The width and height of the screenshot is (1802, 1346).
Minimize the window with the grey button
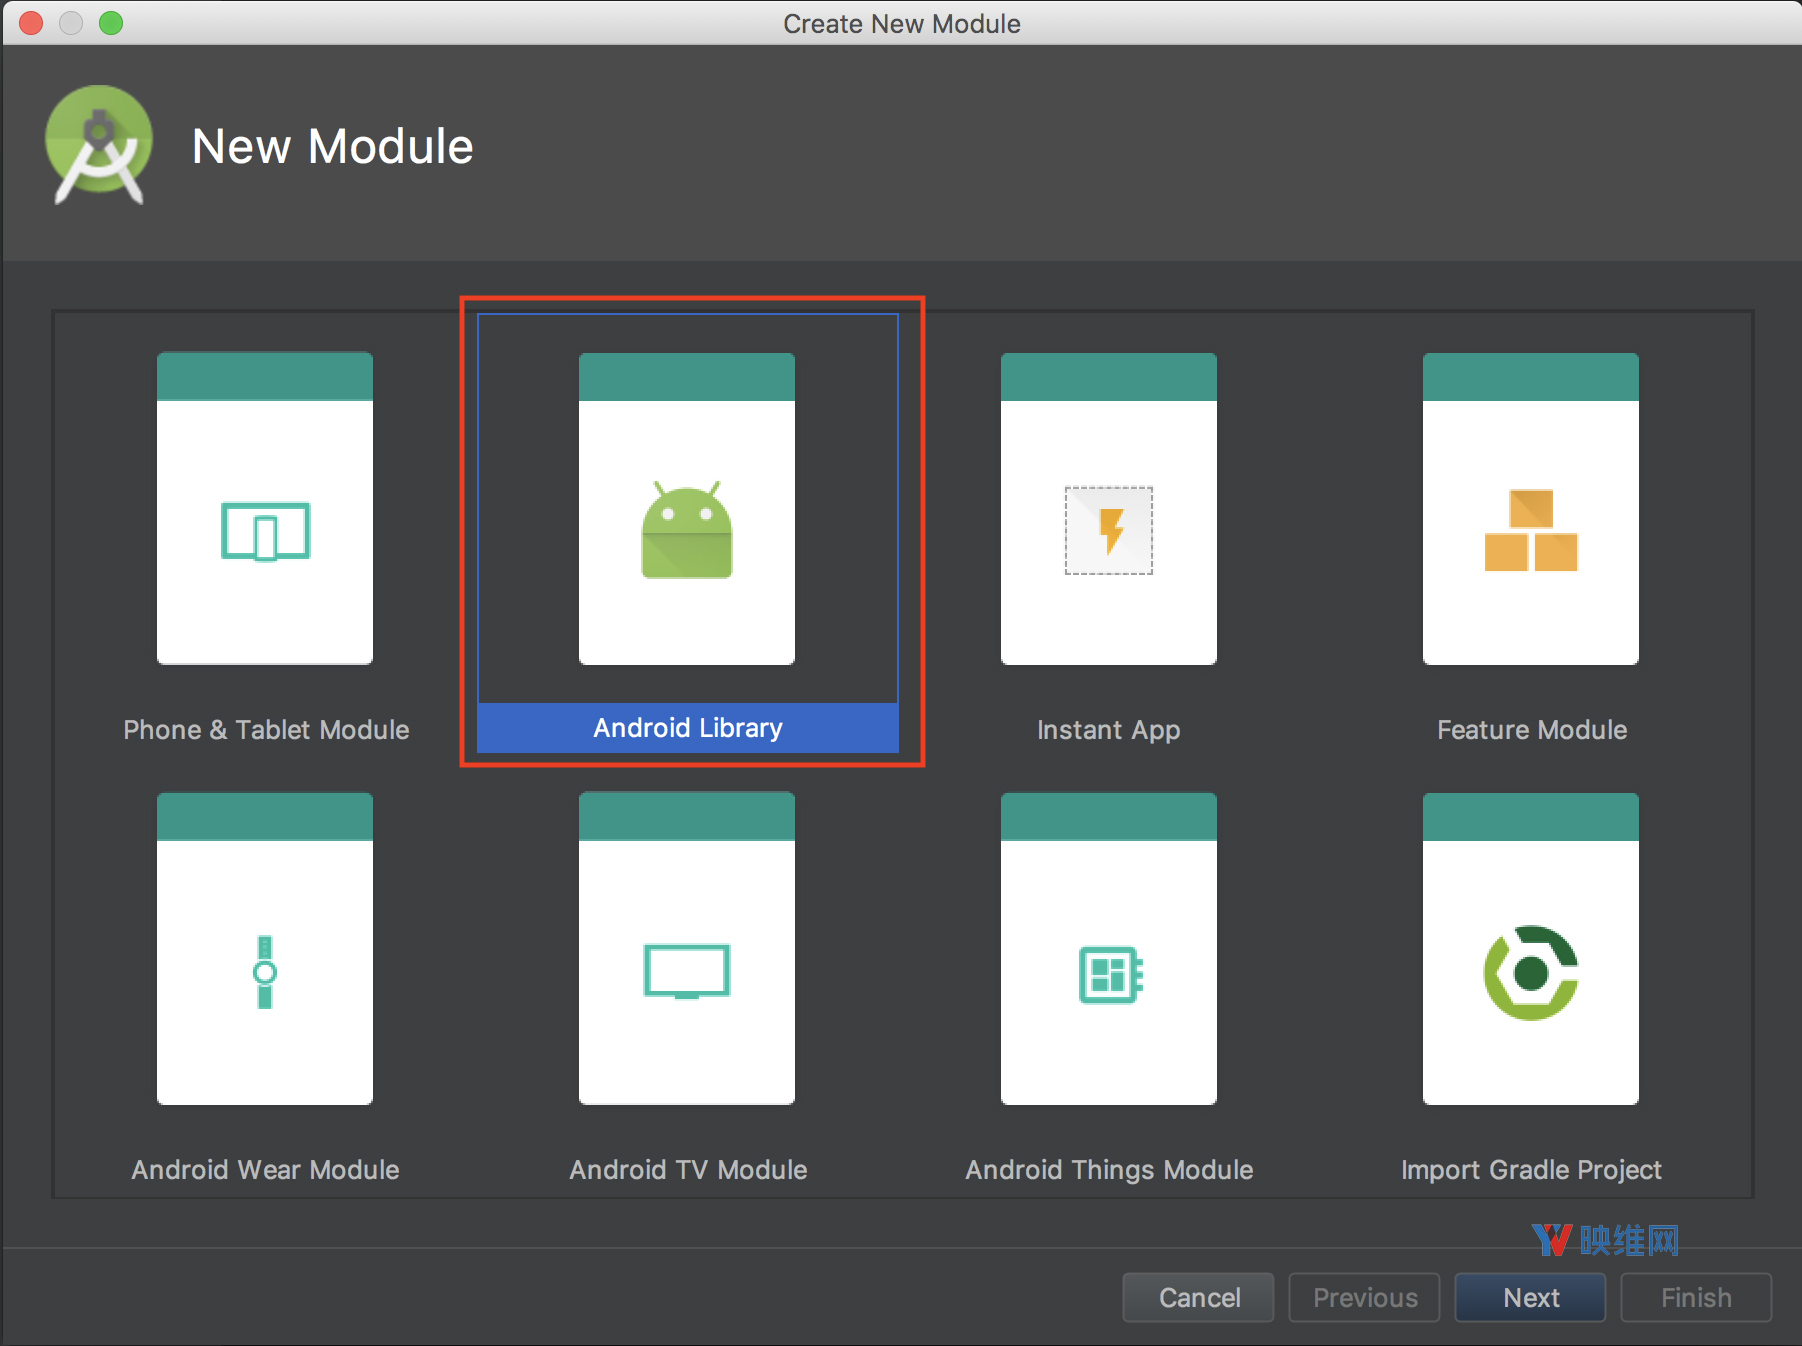pyautogui.click(x=71, y=22)
